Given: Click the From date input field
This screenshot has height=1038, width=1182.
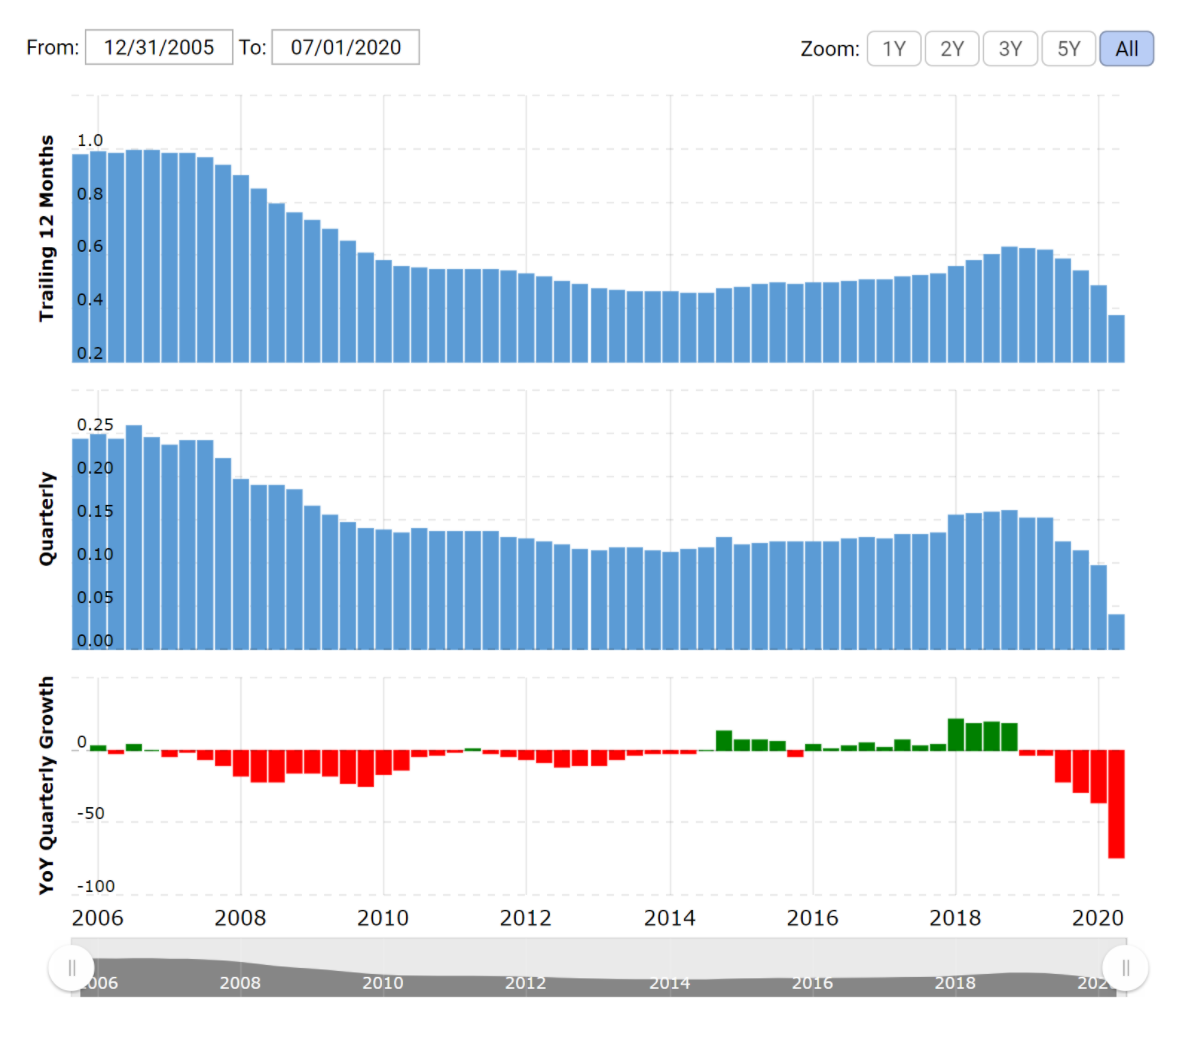Looking at the screenshot, I should pyautogui.click(x=159, y=47).
